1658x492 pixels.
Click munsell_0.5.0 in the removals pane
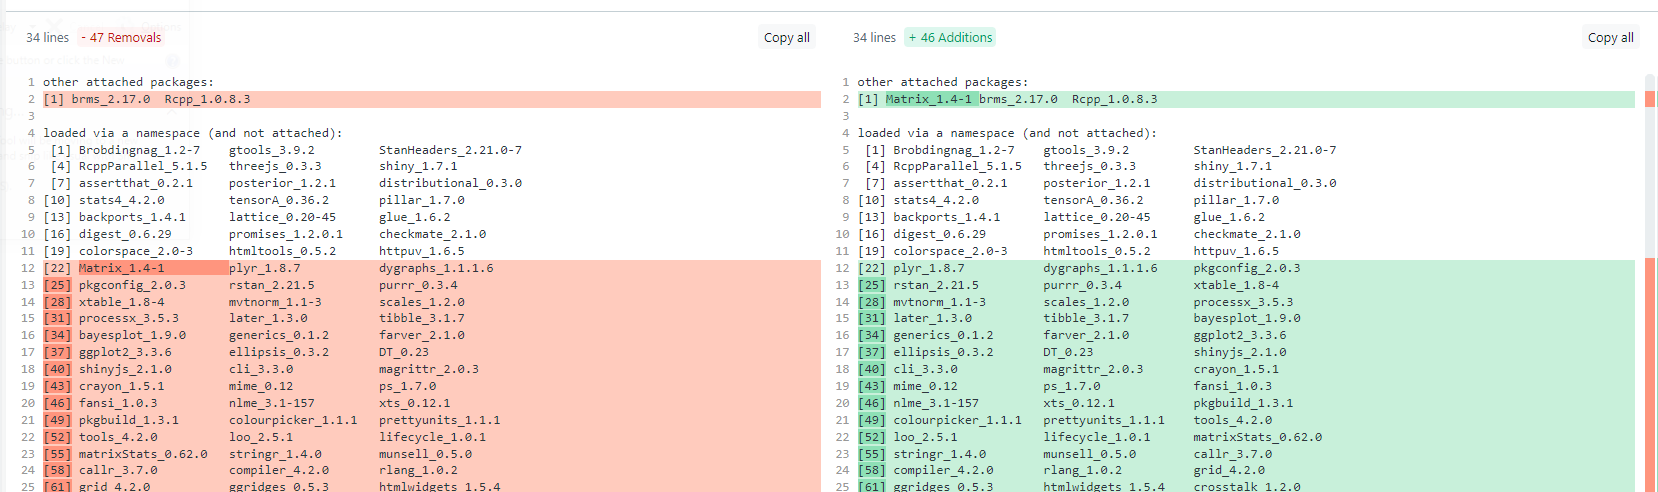[x=425, y=454]
